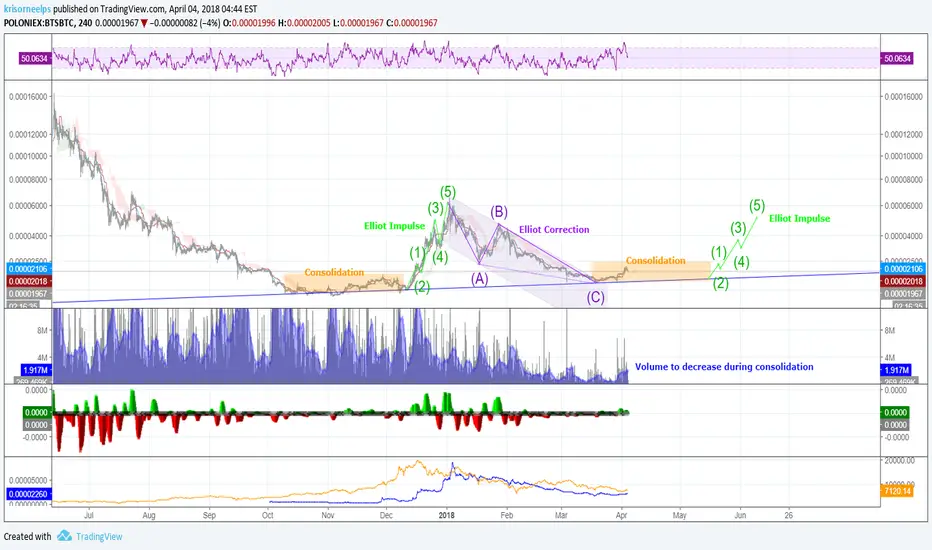932x550 pixels.
Task: Click the red down-triangle price change icon
Action: pyautogui.click(x=144, y=23)
